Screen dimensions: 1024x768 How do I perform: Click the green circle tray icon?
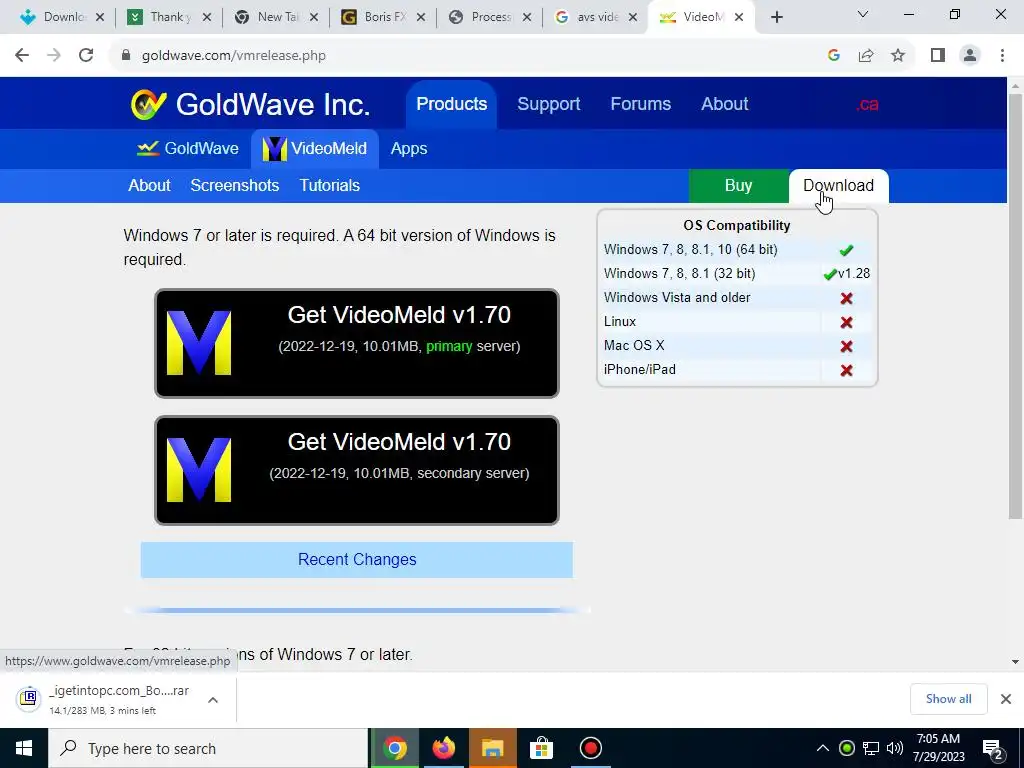pos(846,748)
